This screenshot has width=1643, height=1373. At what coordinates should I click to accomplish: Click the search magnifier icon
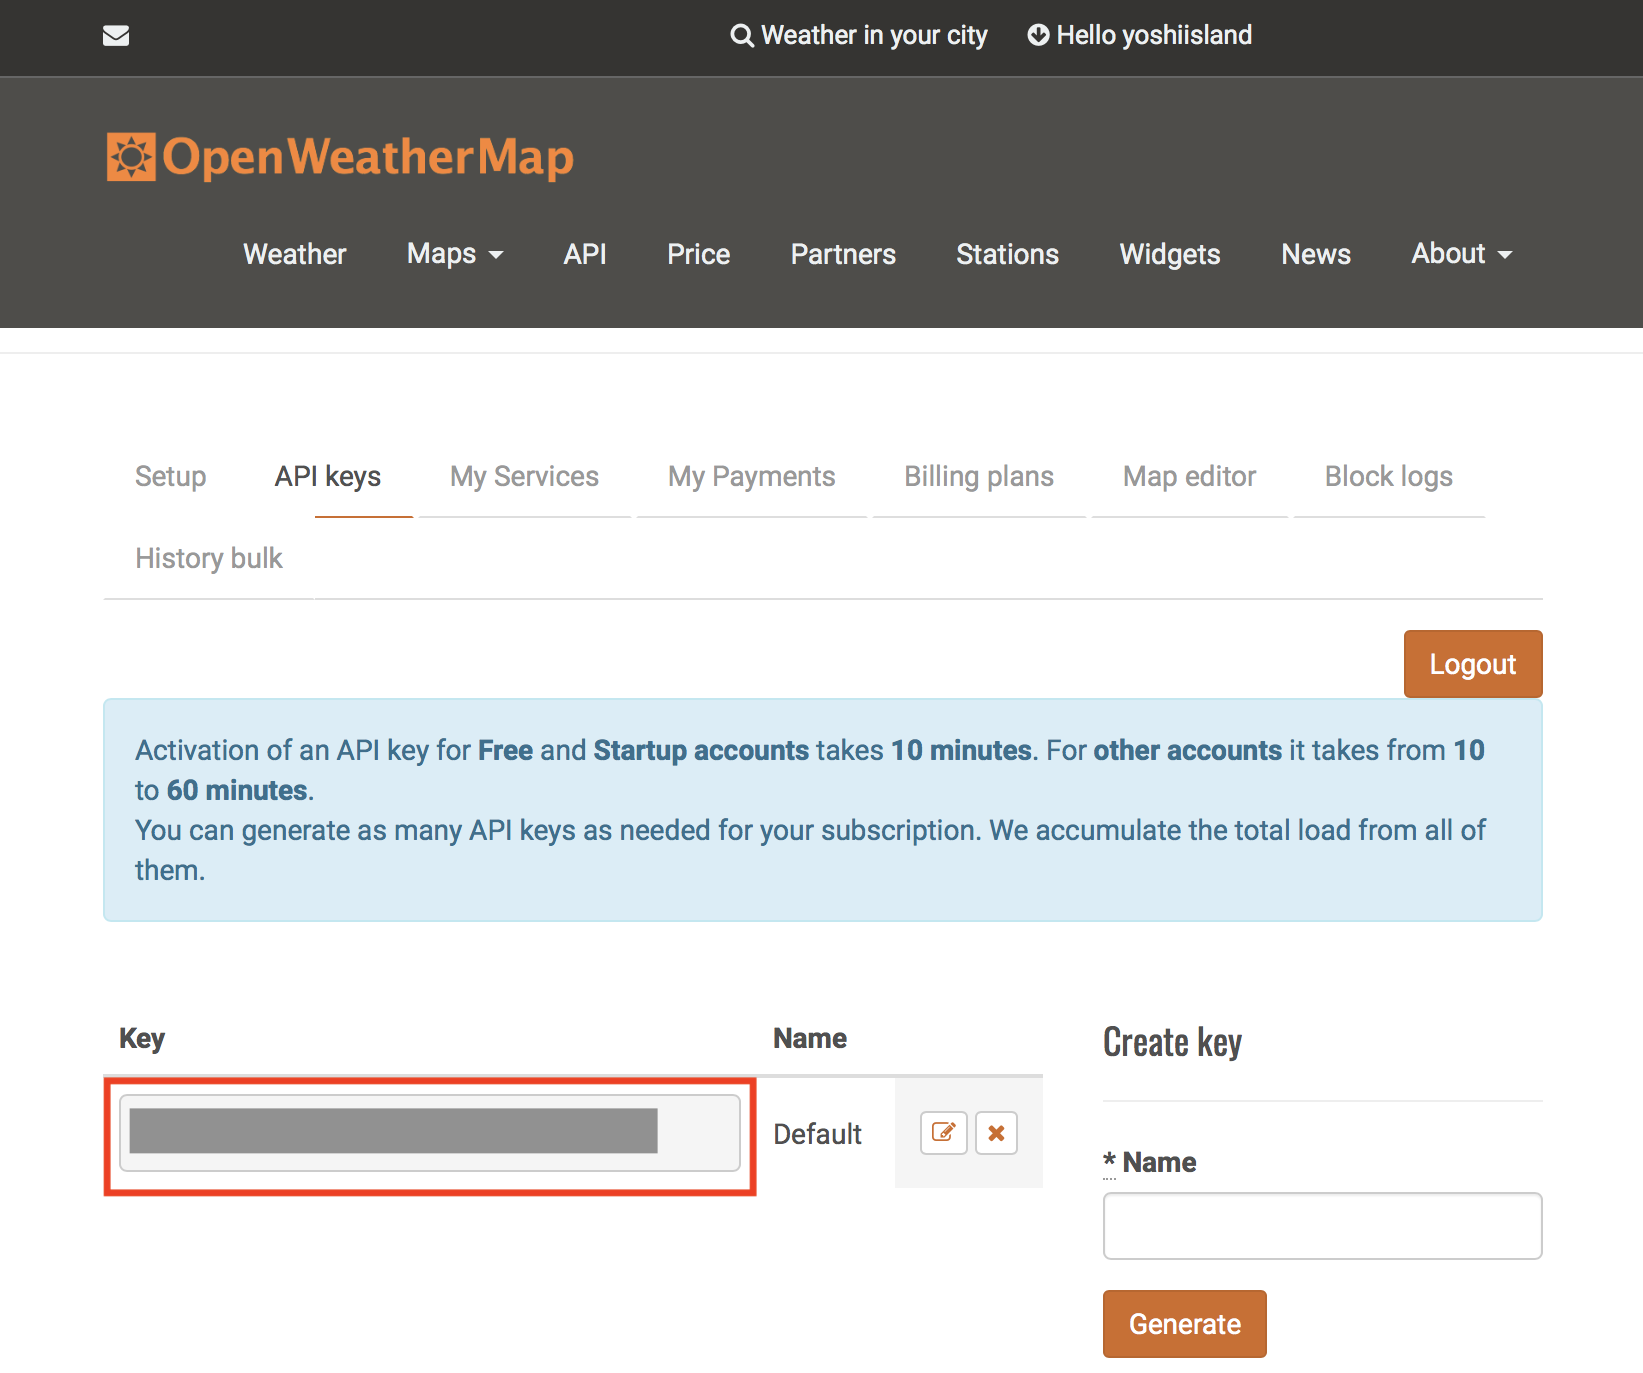click(x=742, y=36)
